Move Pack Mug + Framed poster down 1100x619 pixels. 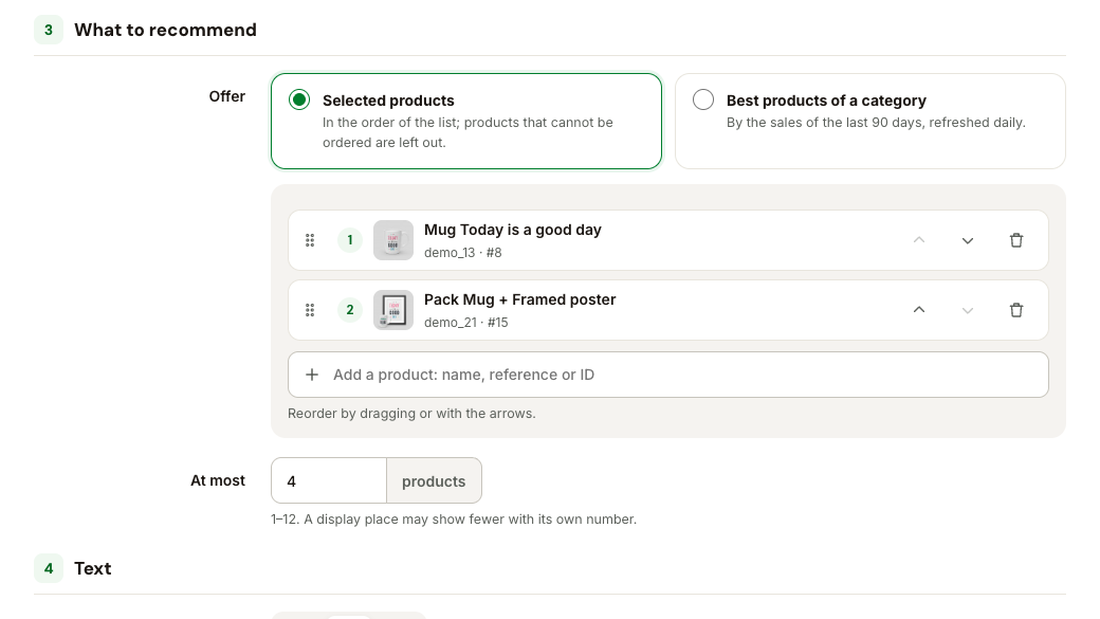pyautogui.click(x=967, y=310)
